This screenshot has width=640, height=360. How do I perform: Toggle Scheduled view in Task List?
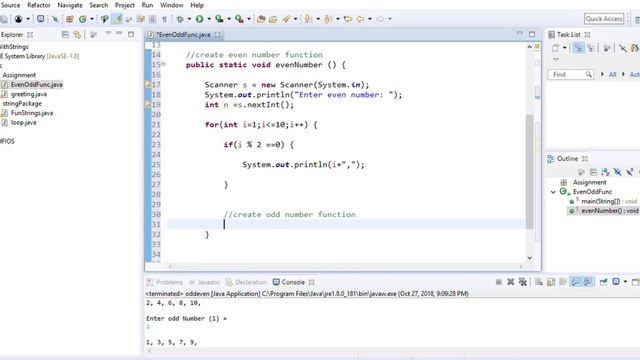(590, 48)
